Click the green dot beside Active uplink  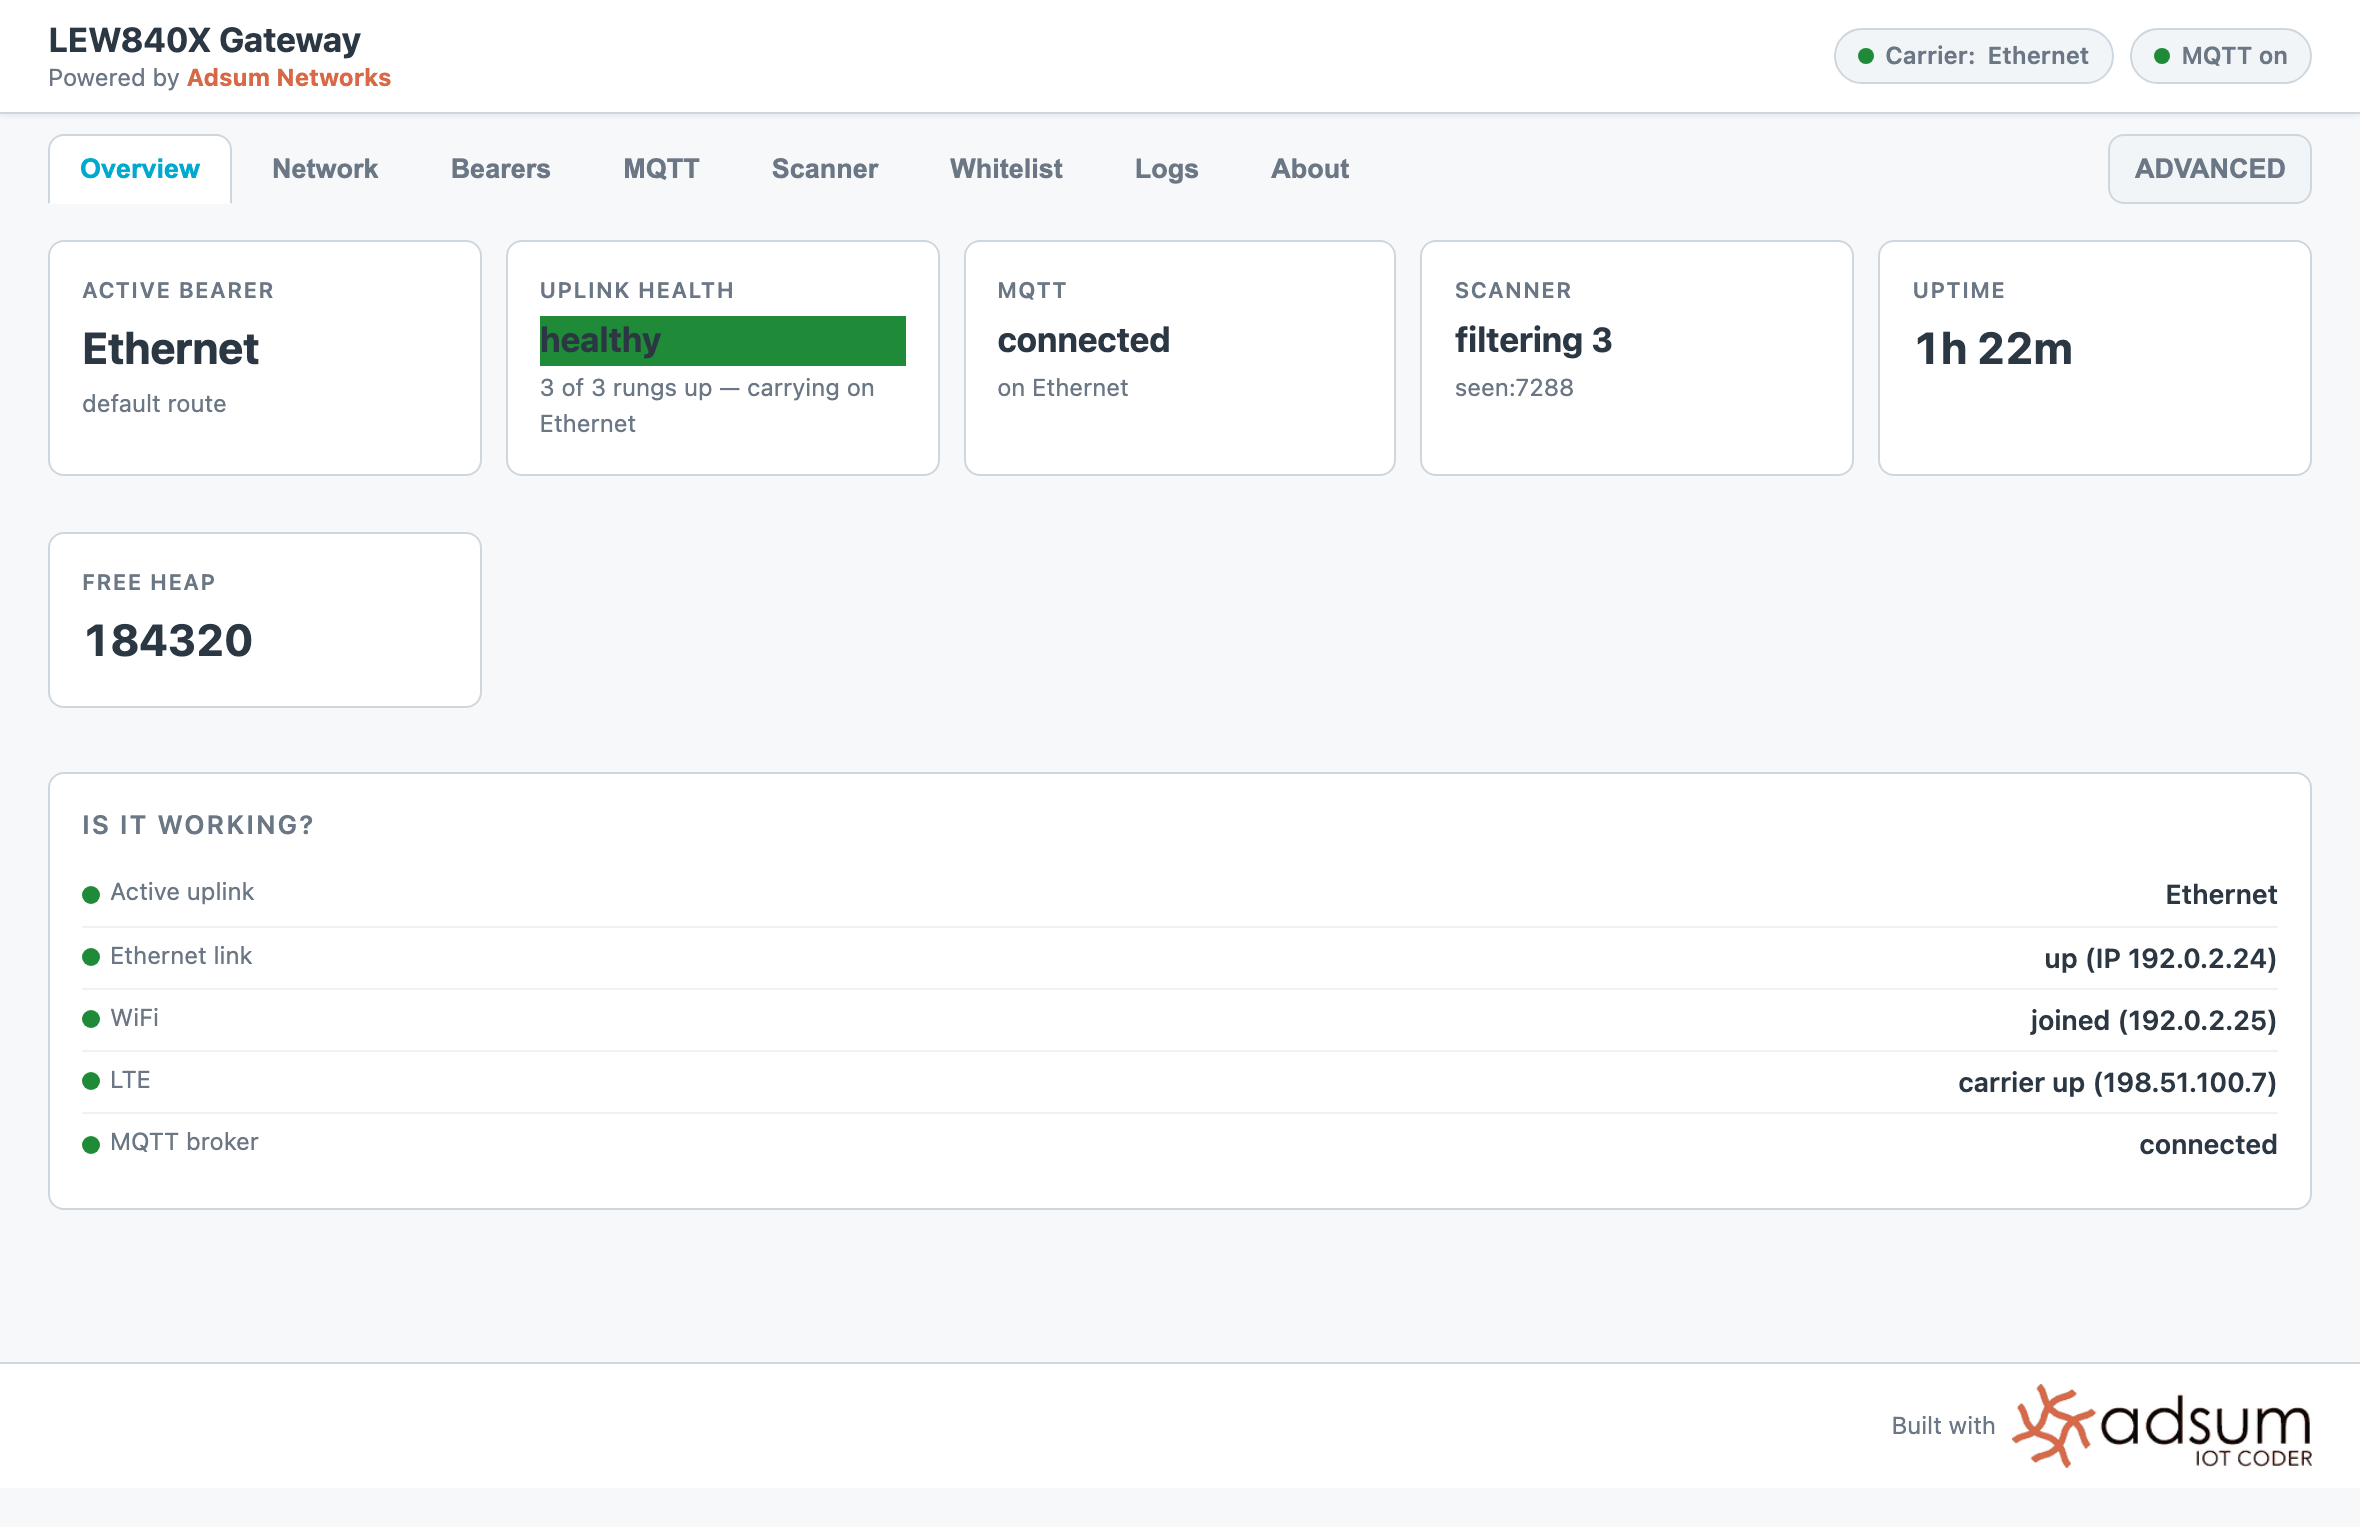pos(91,895)
